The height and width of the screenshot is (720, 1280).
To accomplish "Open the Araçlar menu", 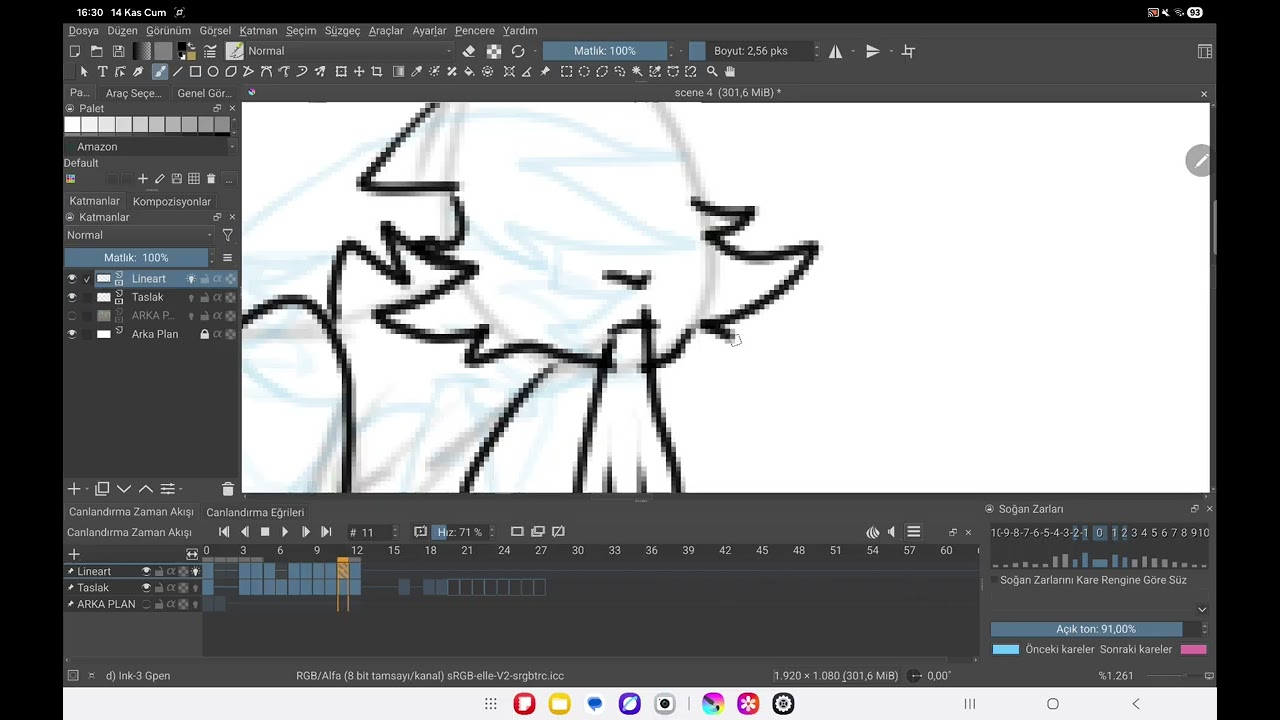I will pos(386,31).
